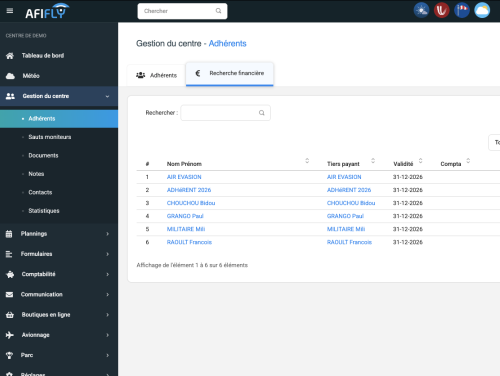Open ADHéRENT 2026 in Nom Prénom column

189,190
